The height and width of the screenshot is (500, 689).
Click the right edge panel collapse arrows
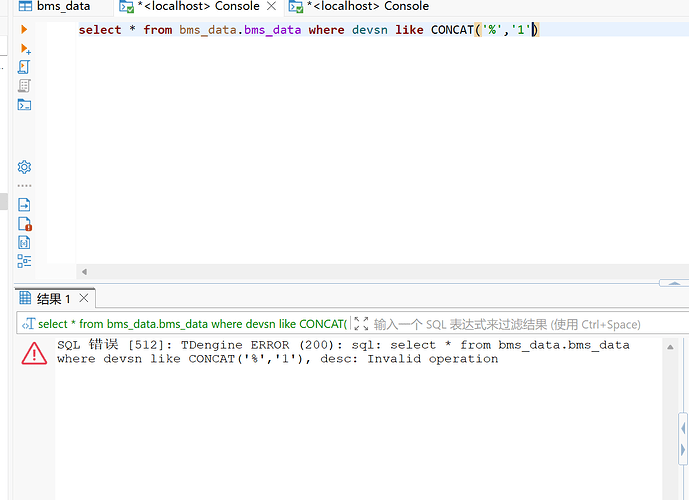tap(683, 438)
